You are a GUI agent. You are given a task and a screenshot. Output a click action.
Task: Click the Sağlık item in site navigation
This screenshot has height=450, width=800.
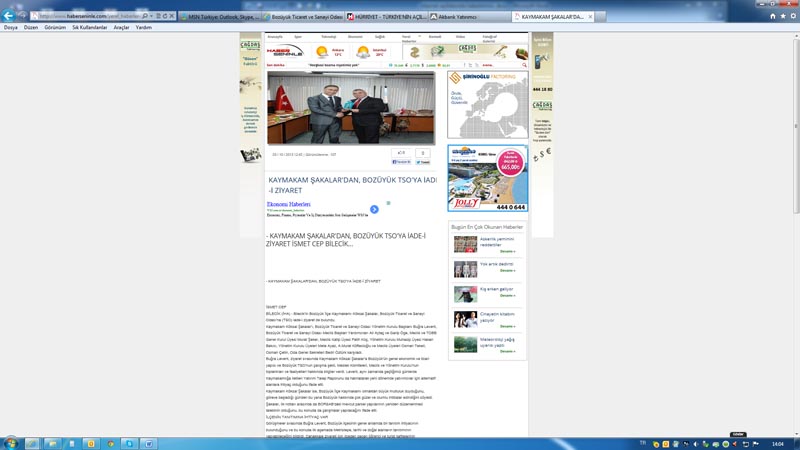(380, 37)
